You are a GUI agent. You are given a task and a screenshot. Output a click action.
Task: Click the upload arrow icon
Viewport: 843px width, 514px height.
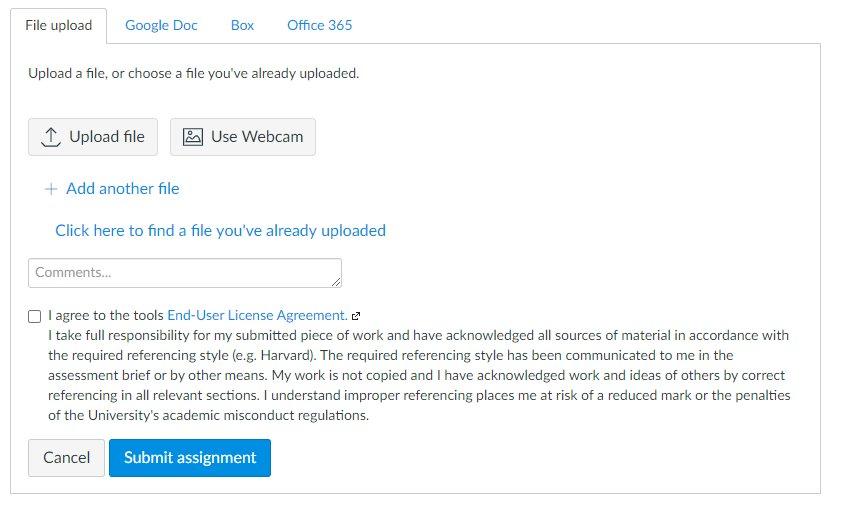click(51, 137)
